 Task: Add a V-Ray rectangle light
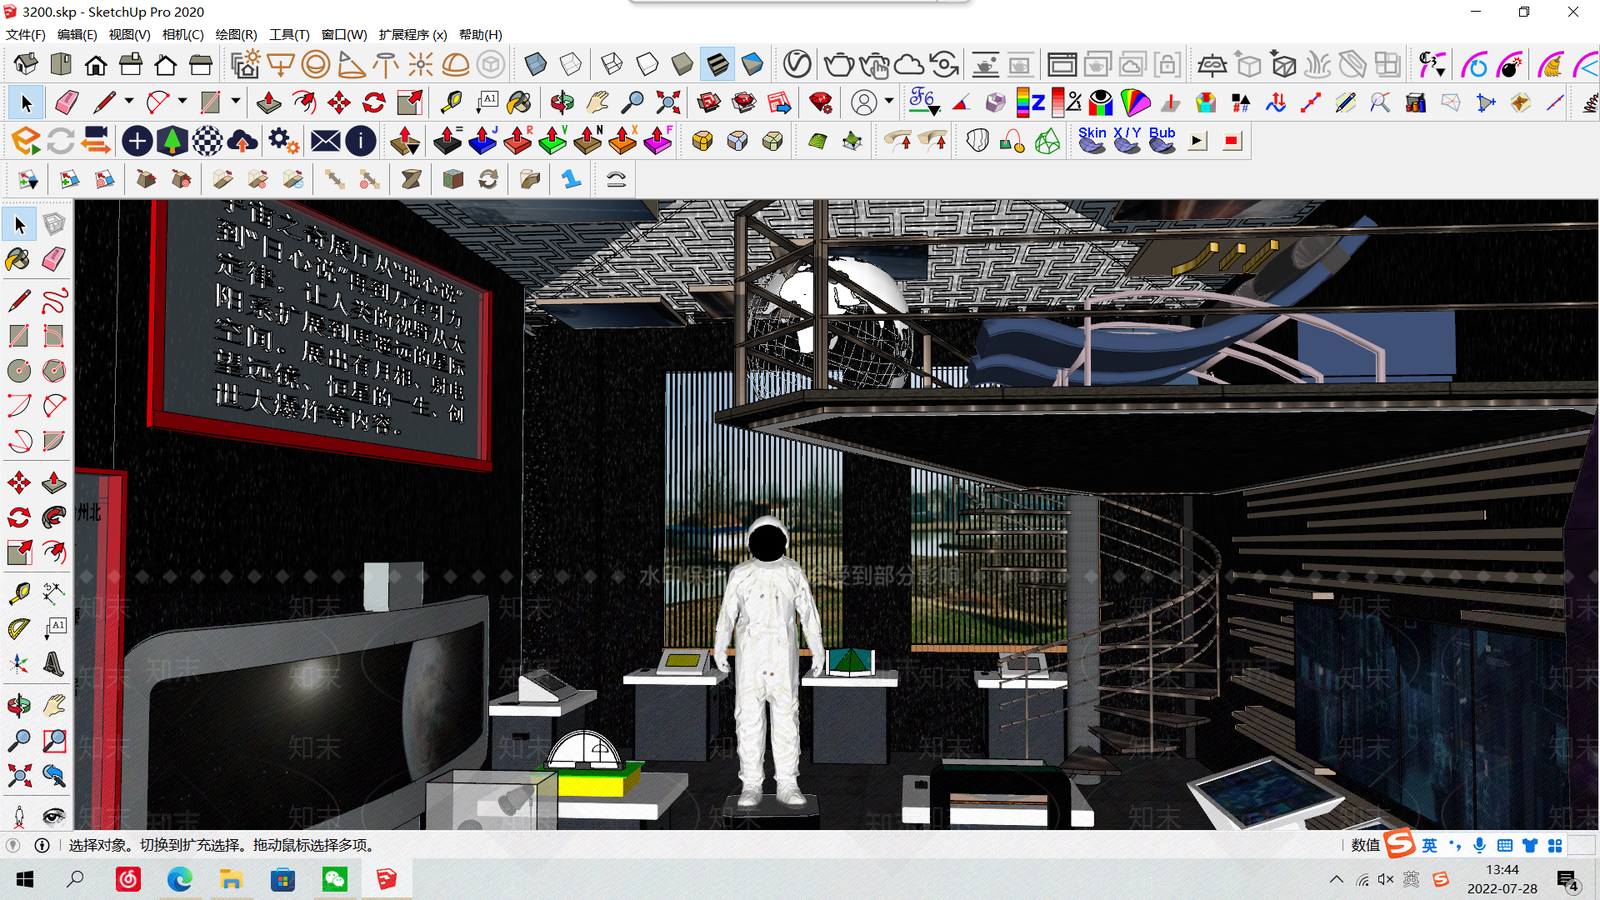281,65
